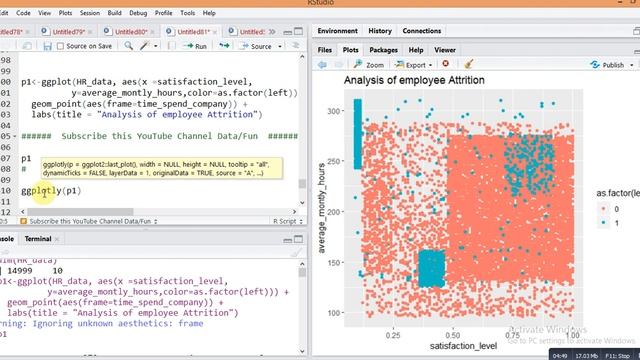This screenshot has width=640, height=360.
Task: Collapse the code section fold arrow
Action: point(15,136)
